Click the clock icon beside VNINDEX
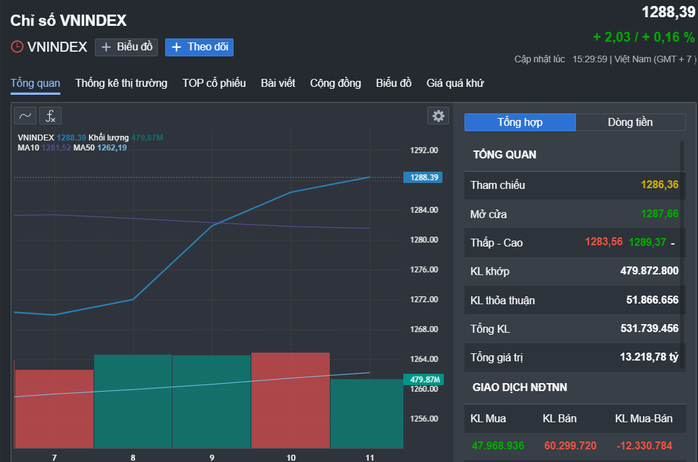 coord(17,47)
